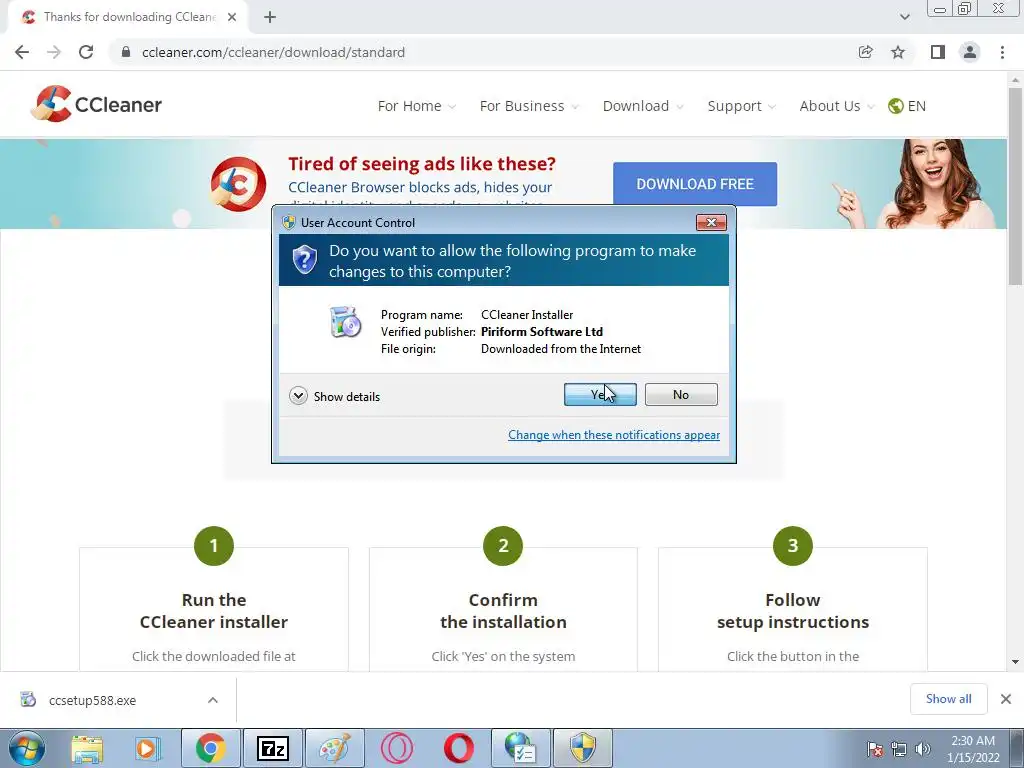The width and height of the screenshot is (1024, 768).
Task: Change language with EN globe
Action: pyautogui.click(x=906, y=106)
